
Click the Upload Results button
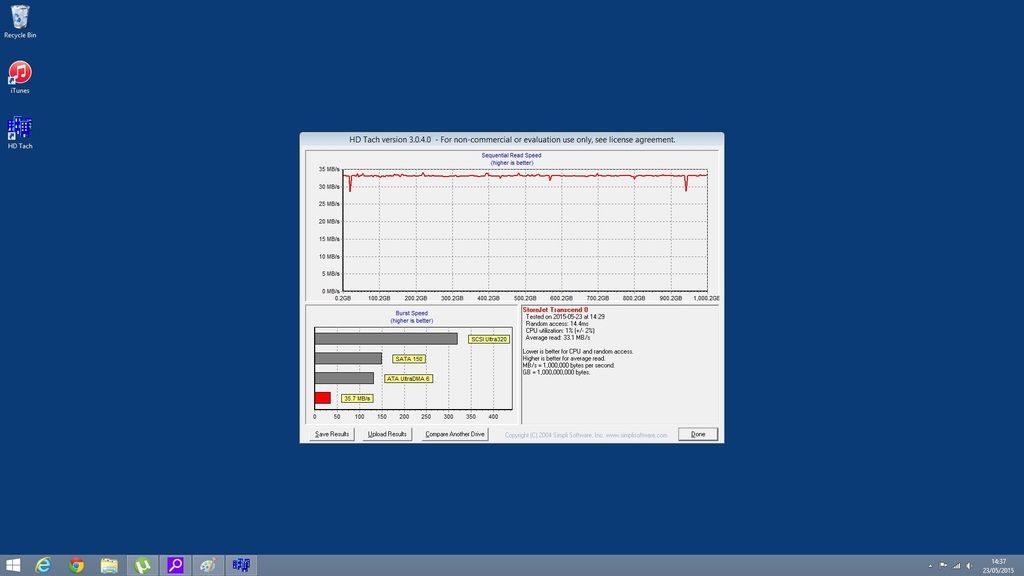(387, 434)
